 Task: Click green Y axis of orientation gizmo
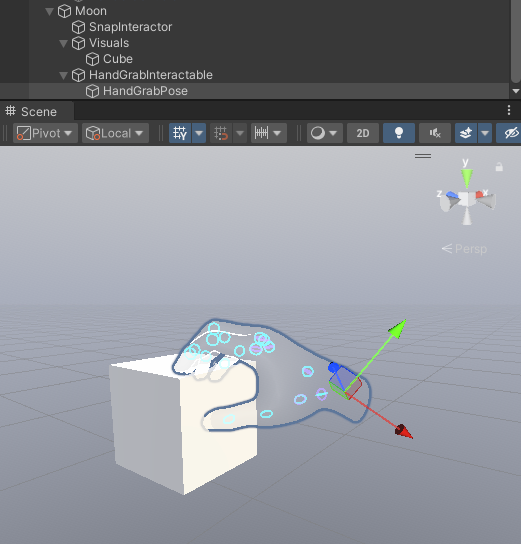tap(467, 178)
